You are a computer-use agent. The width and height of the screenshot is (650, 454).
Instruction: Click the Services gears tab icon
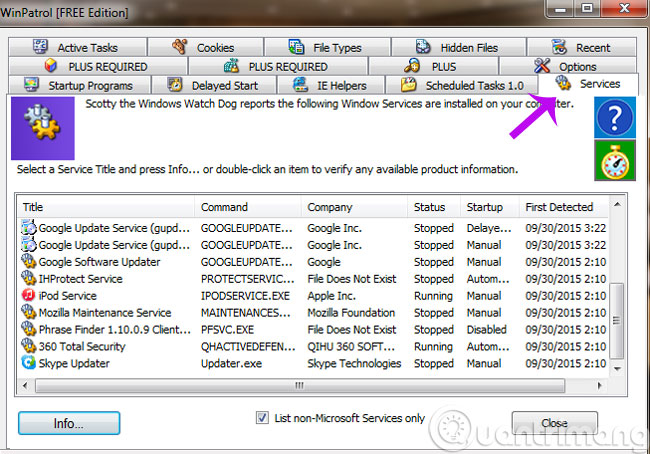563,83
